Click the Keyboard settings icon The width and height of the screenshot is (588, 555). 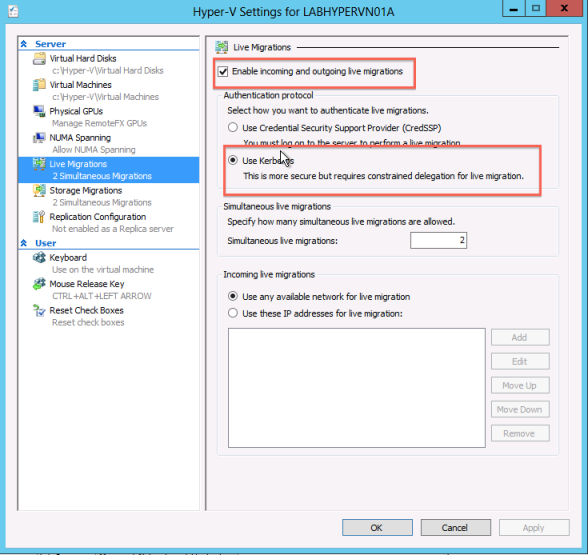(39, 258)
